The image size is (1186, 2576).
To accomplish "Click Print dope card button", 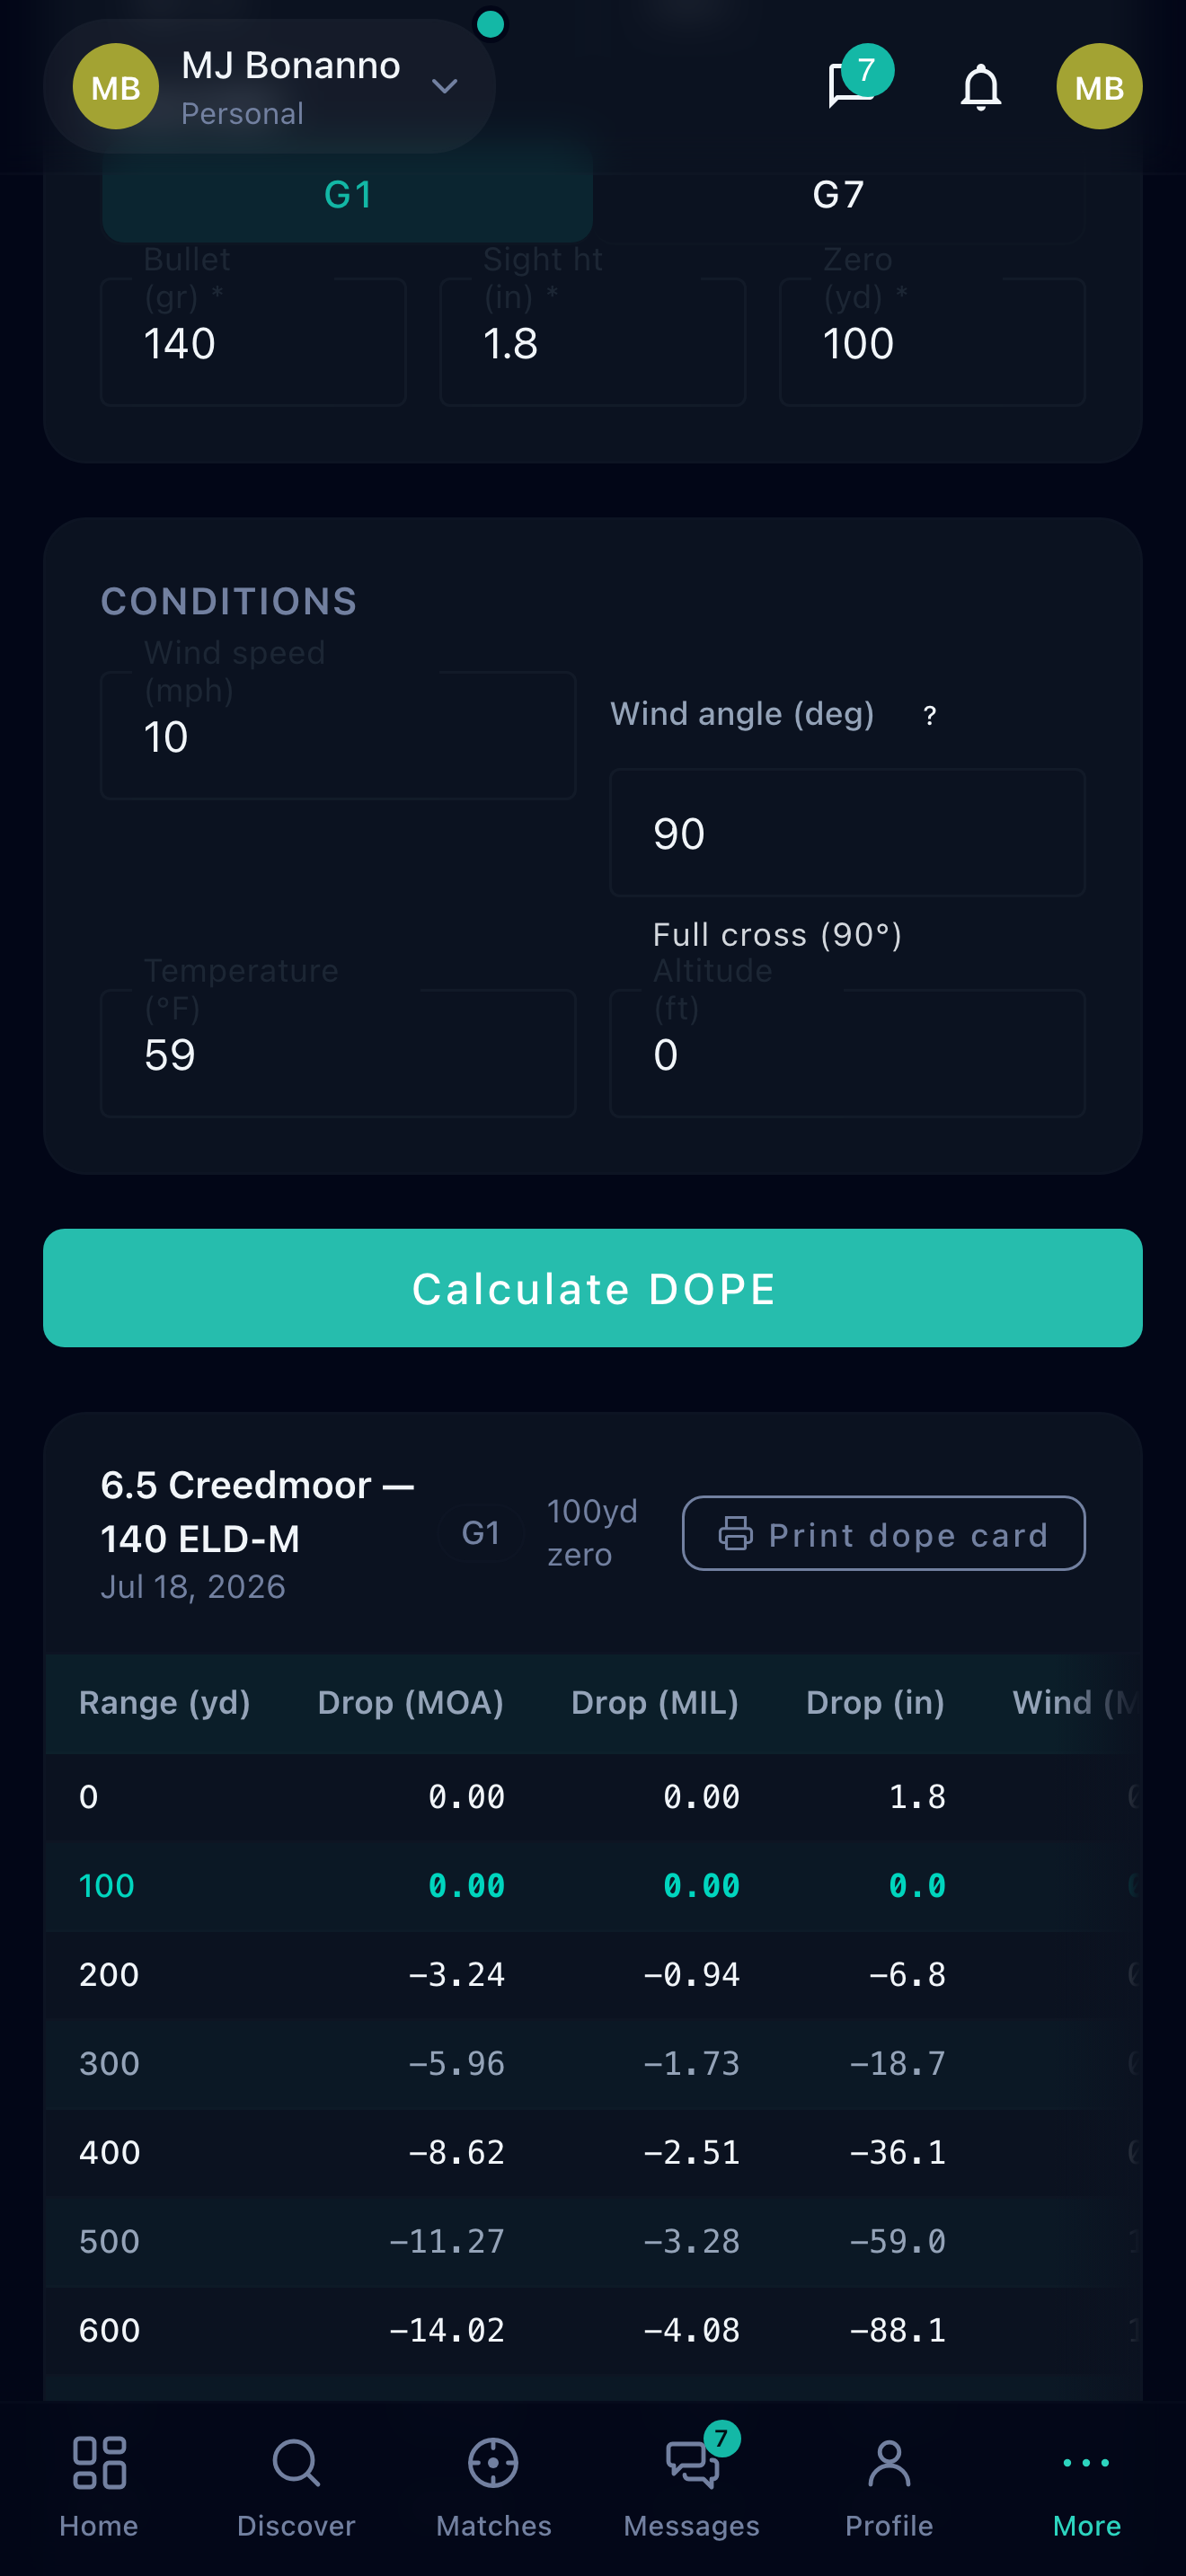I will 884,1533.
